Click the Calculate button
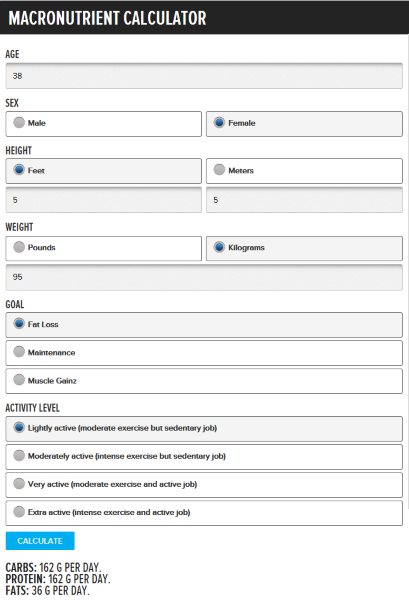 click(40, 541)
